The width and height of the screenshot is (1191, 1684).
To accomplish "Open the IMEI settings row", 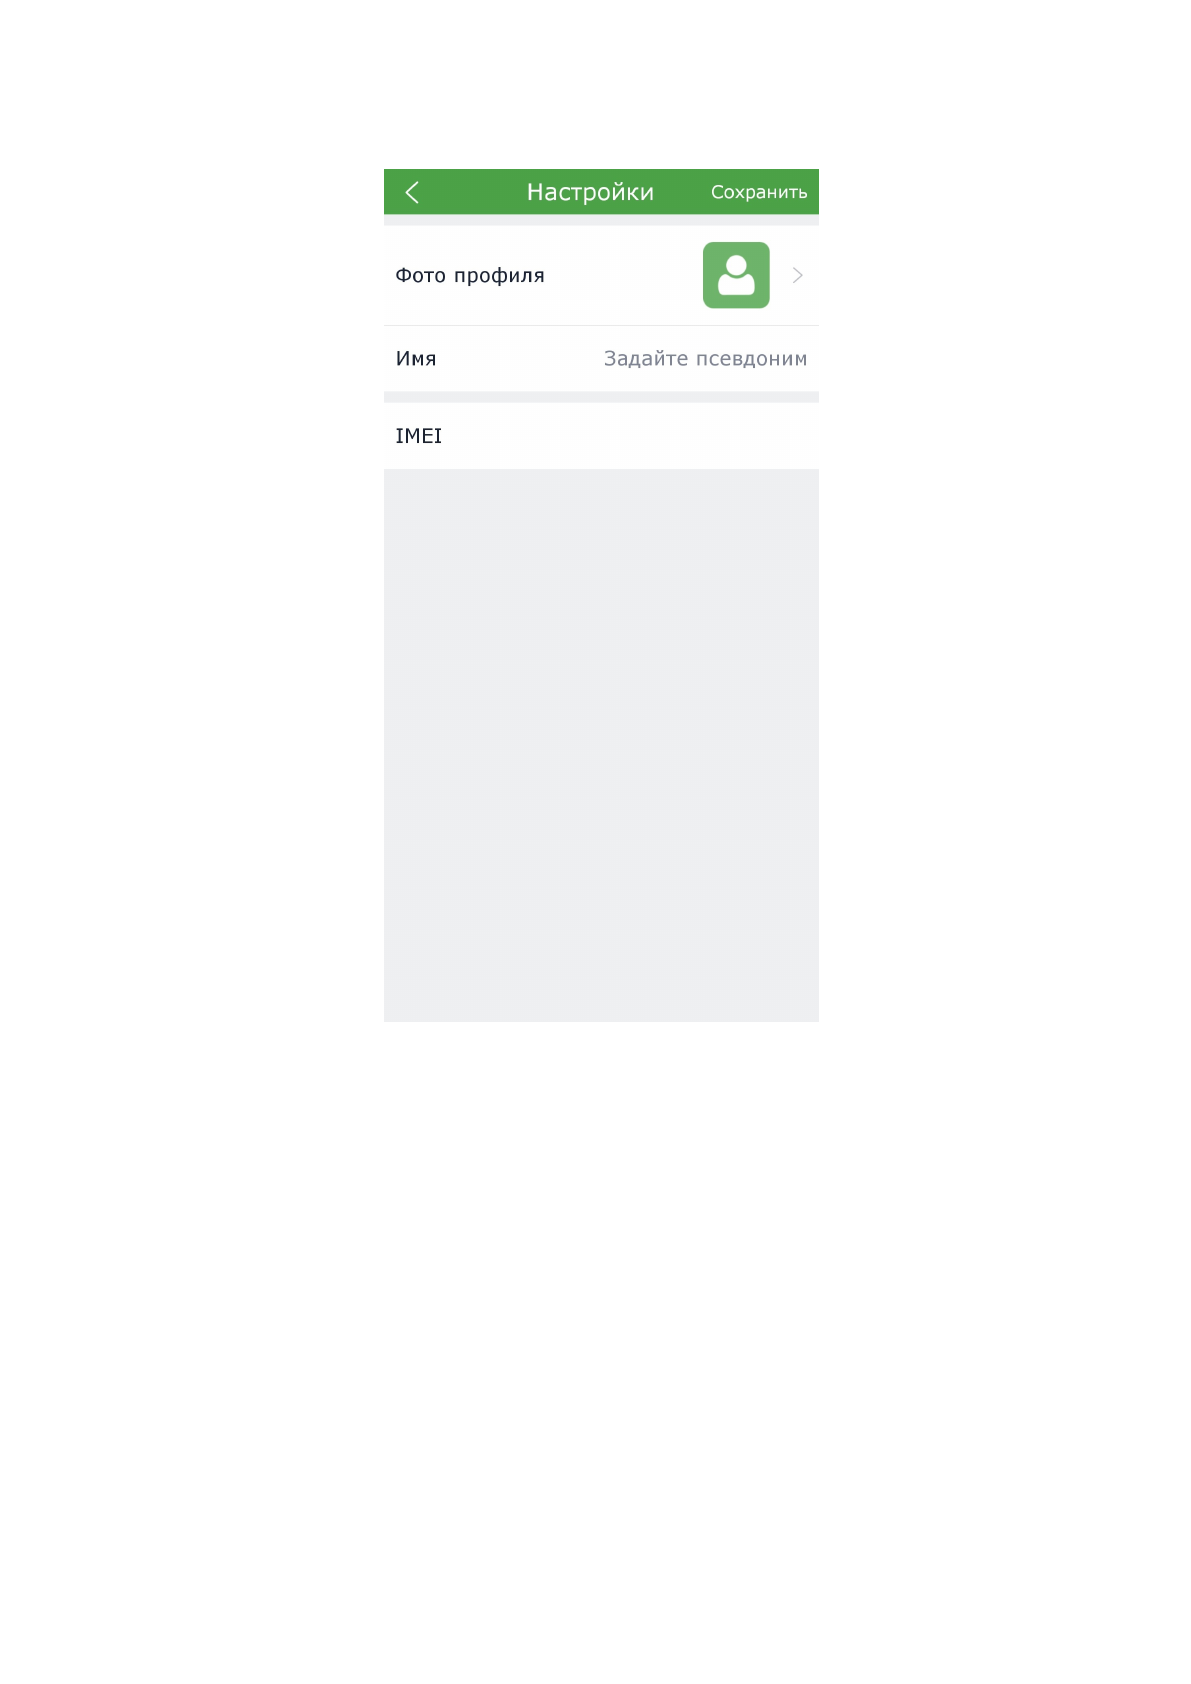I will pyautogui.click(x=601, y=436).
